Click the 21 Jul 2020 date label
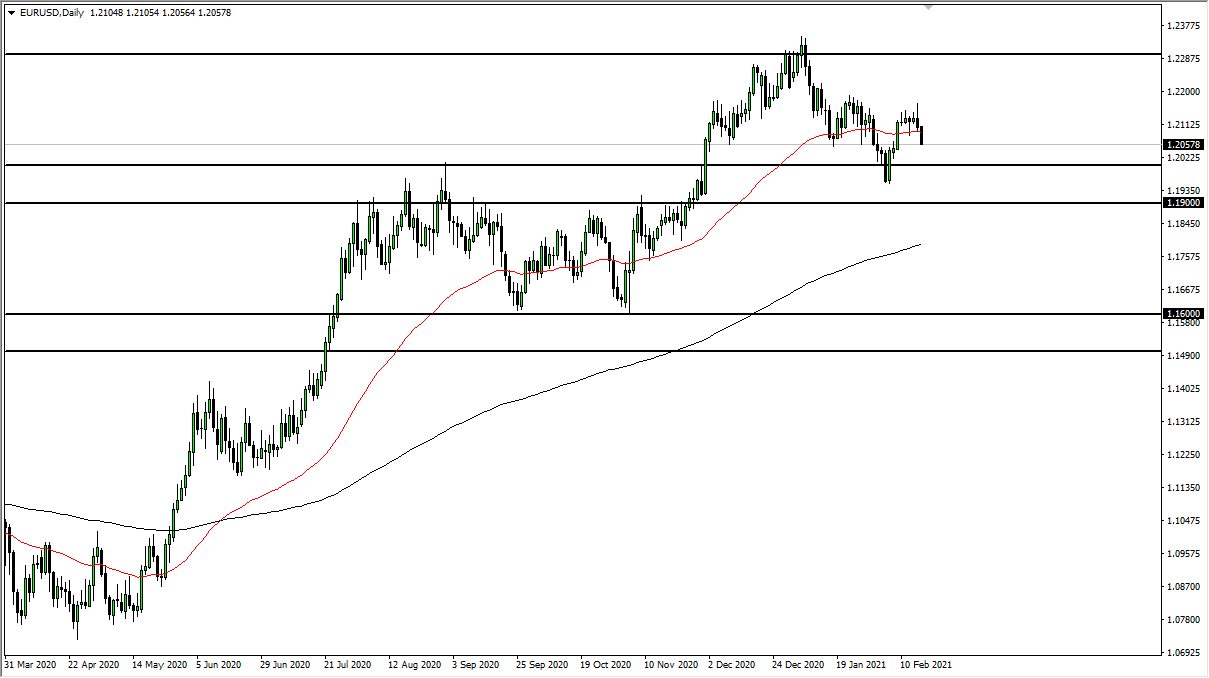 coord(349,664)
